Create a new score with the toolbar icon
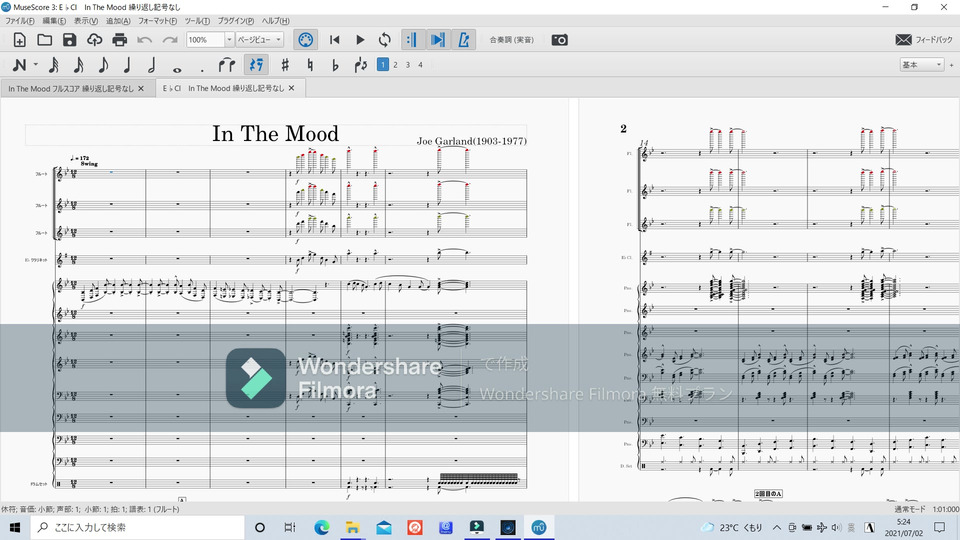 coord(20,40)
